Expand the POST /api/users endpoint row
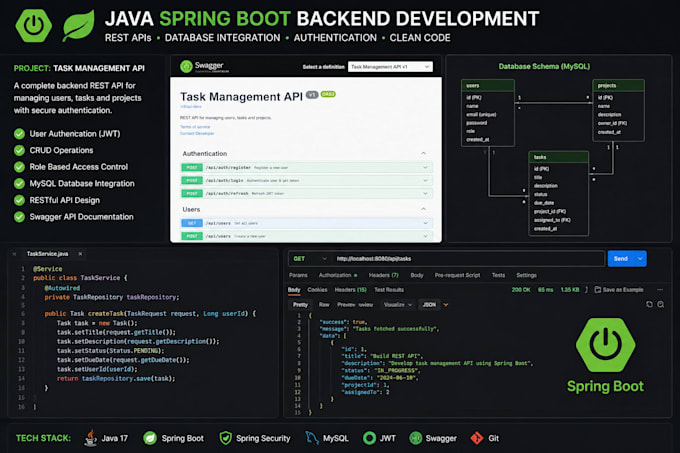Image resolution: width=680 pixels, height=453 pixels. [x=306, y=236]
